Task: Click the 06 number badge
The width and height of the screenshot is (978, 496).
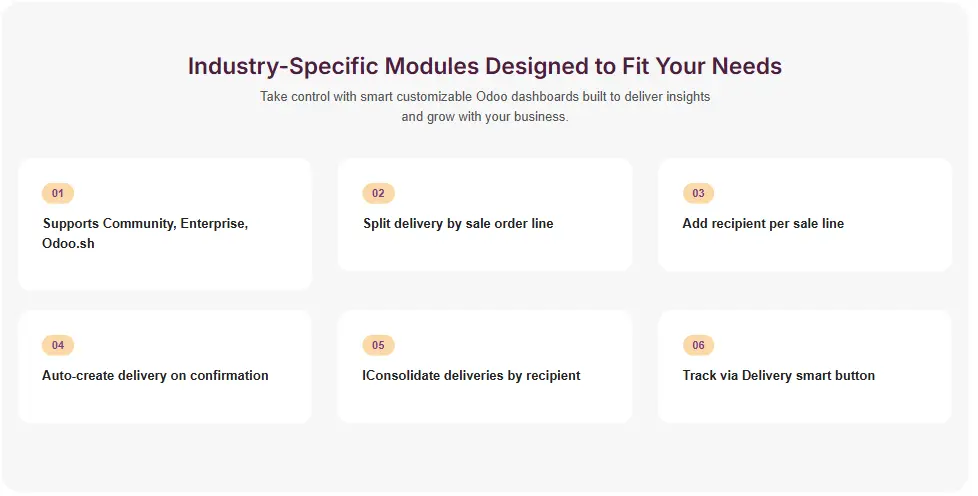Action: [x=698, y=345]
